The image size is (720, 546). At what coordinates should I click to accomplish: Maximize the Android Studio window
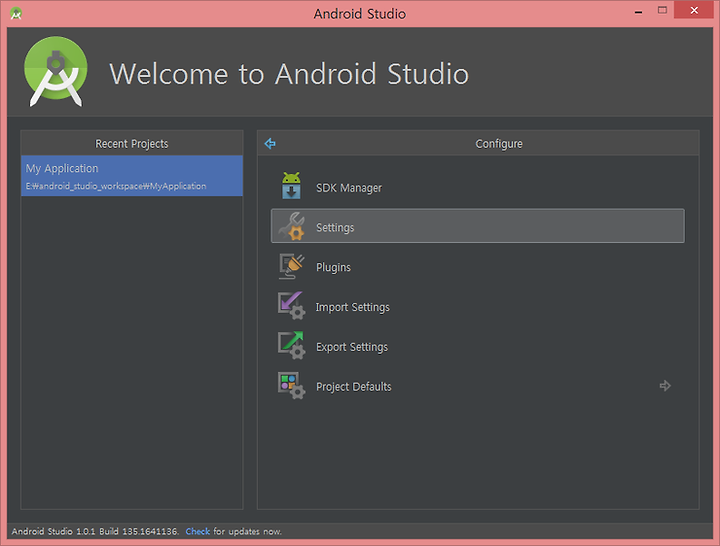tap(662, 10)
